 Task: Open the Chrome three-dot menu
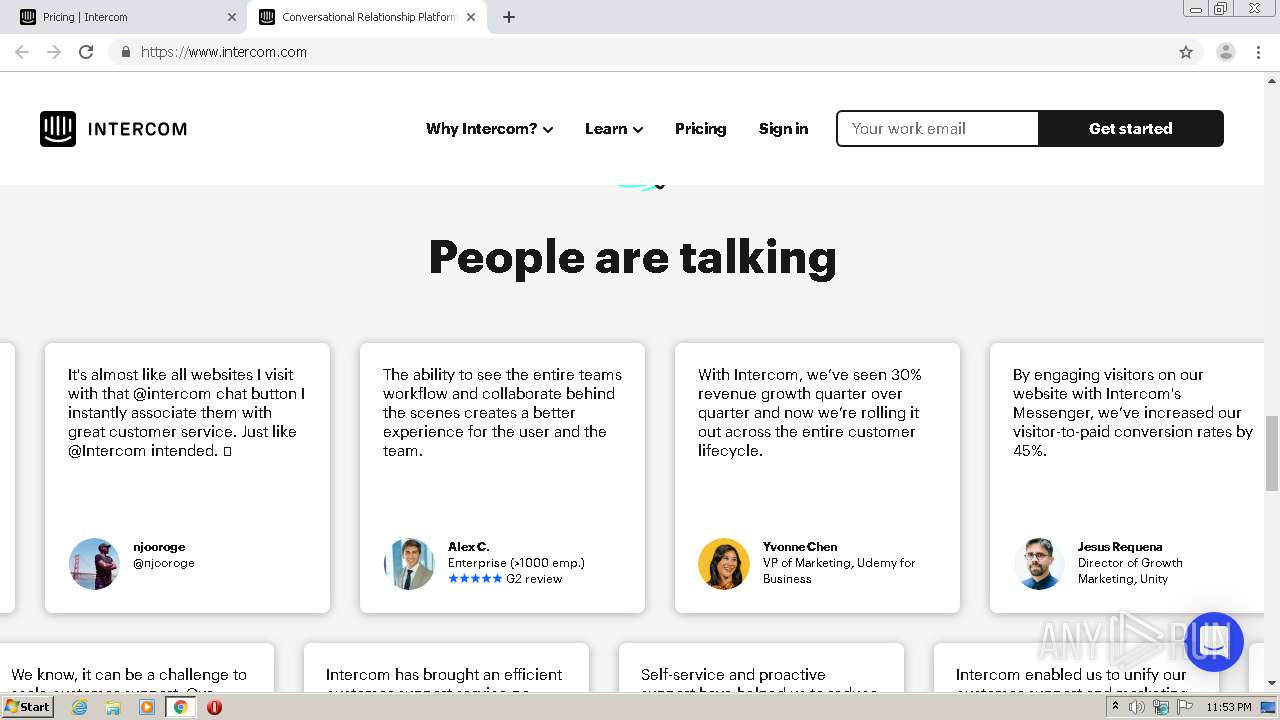1258,52
